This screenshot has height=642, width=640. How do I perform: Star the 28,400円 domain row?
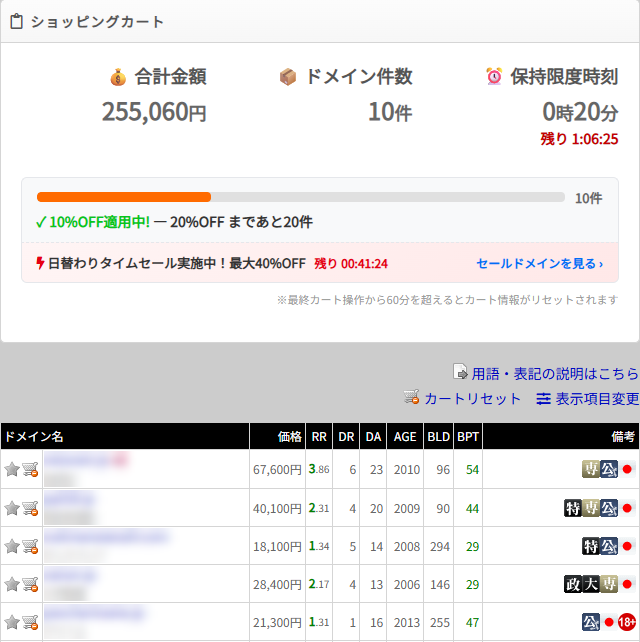(x=12, y=584)
